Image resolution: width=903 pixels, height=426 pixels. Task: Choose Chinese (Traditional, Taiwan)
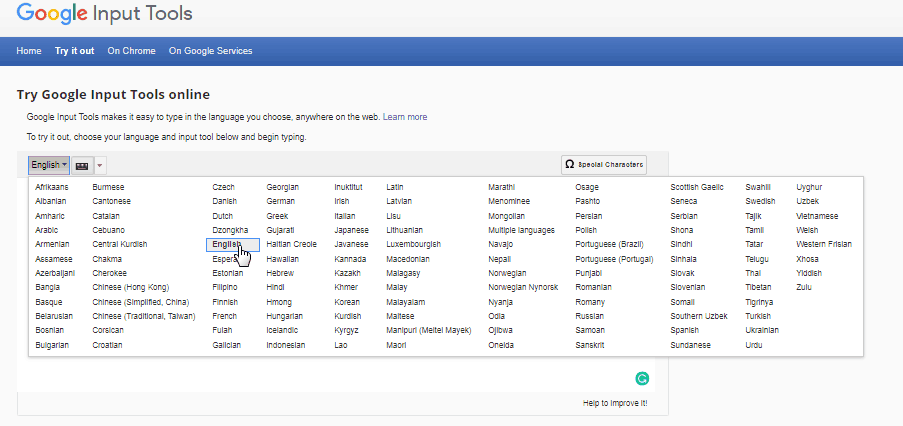coord(143,317)
